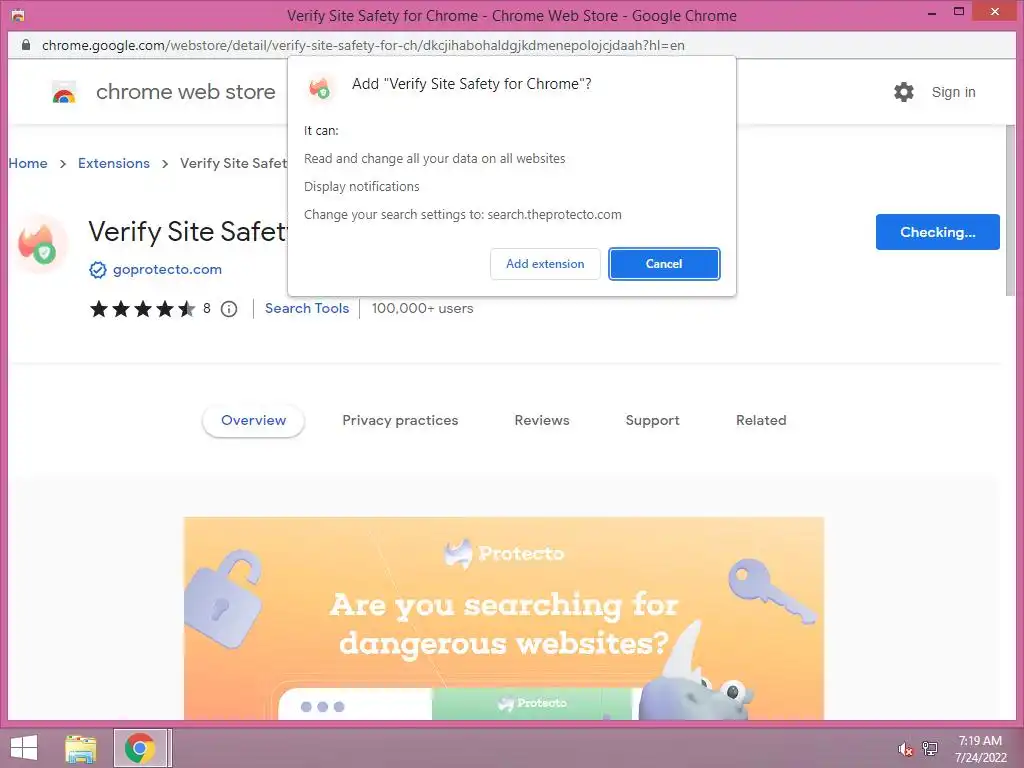The width and height of the screenshot is (1024, 768).
Task: Click the '100,000+ users' text
Action: point(423,308)
